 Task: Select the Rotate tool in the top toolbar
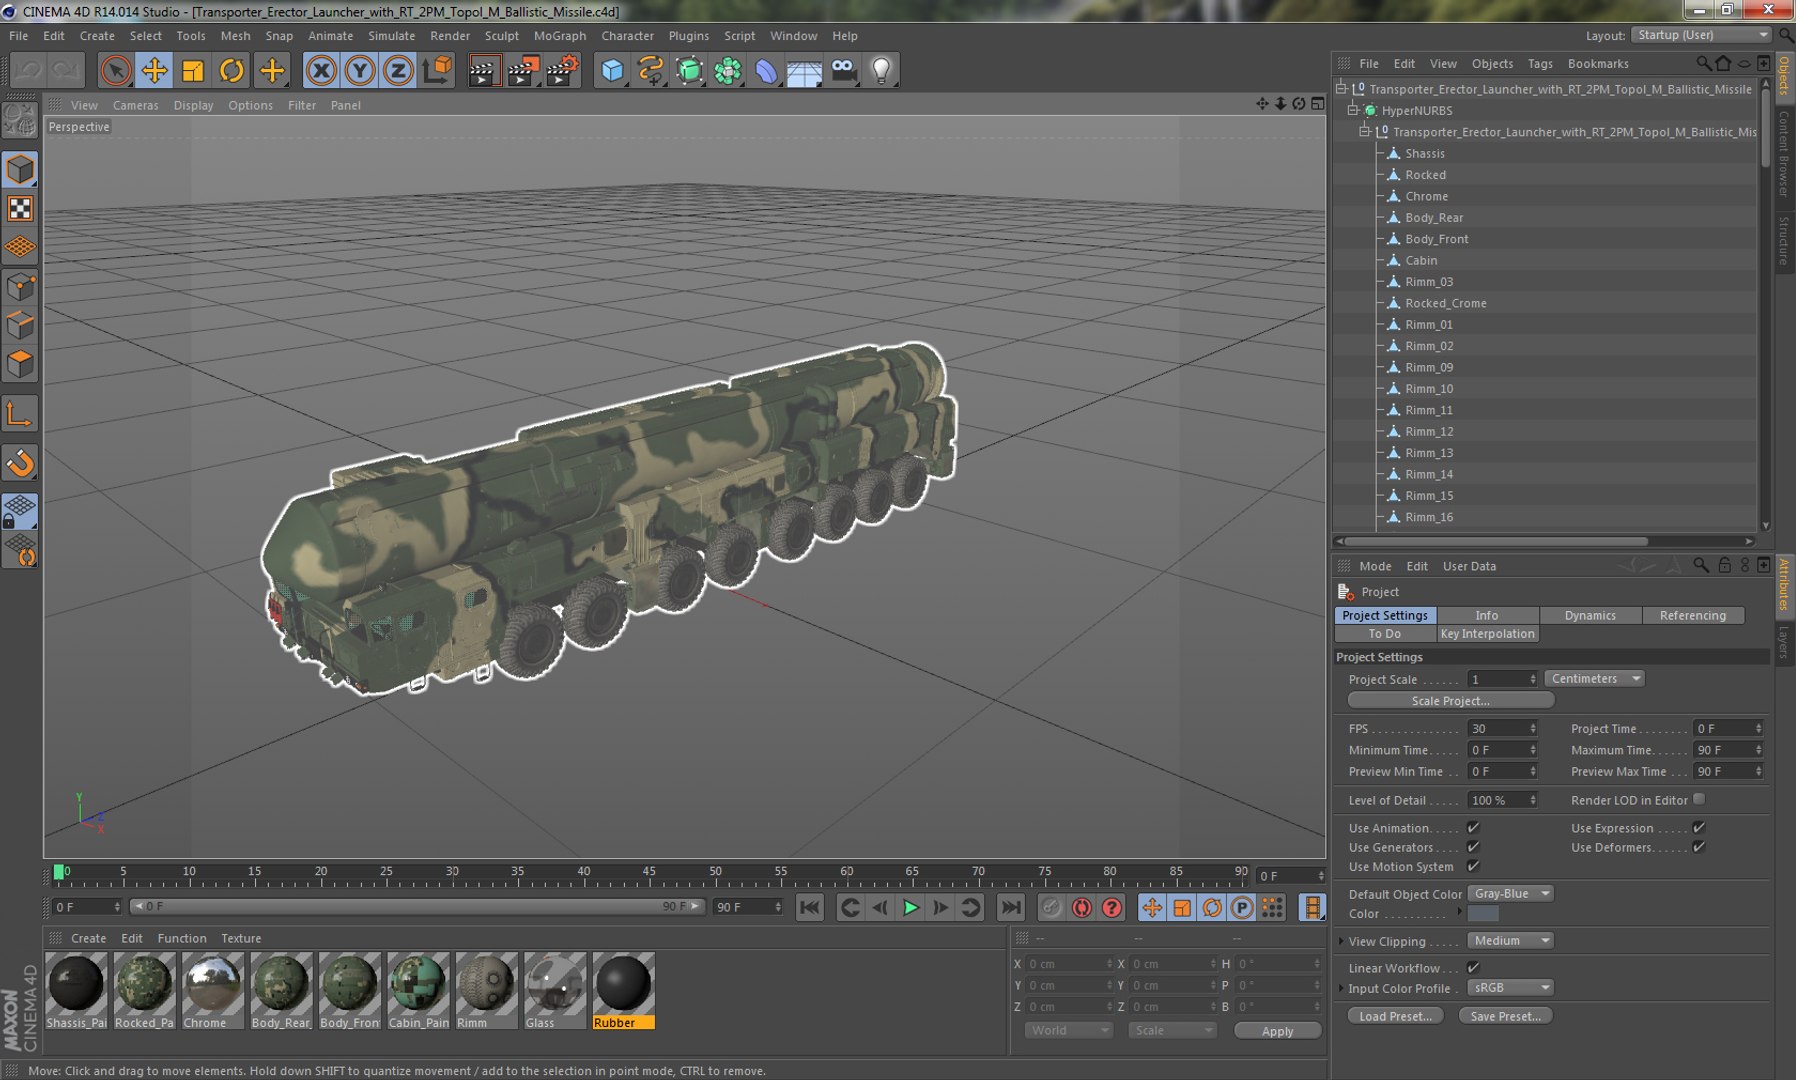(x=232, y=70)
